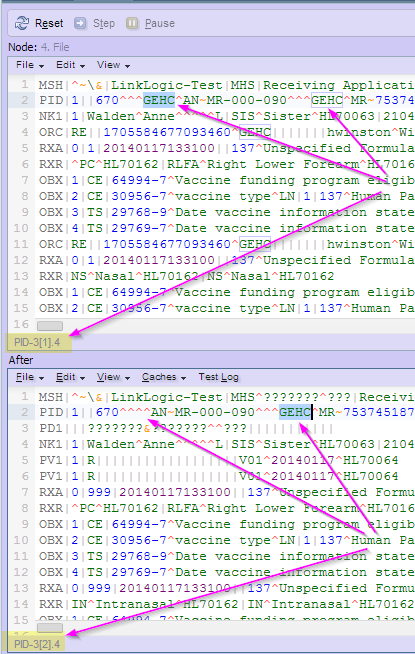The width and height of the screenshot is (415, 654).
Task: Click the top editor horizontal scrollbar thumb
Action: pos(50,326)
